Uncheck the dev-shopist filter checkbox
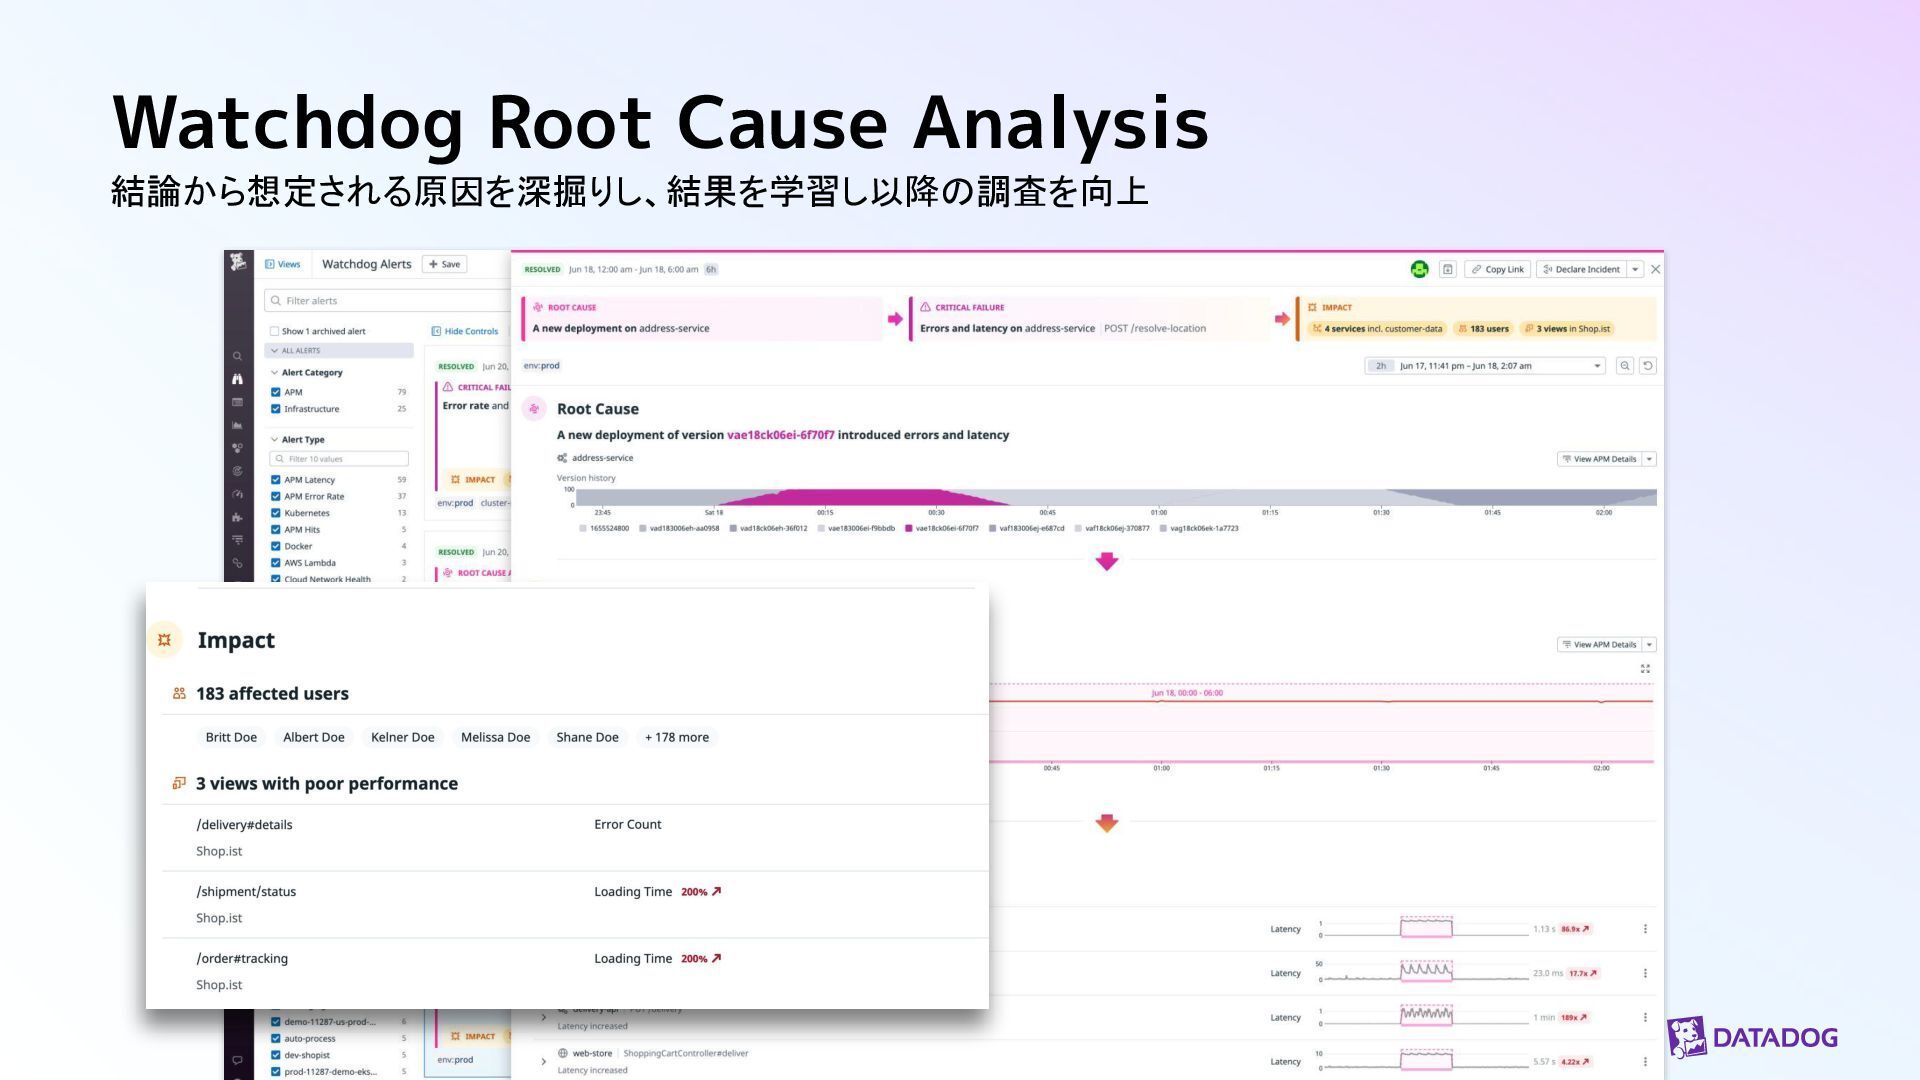Viewport: 1920px width, 1080px height. point(275,1055)
